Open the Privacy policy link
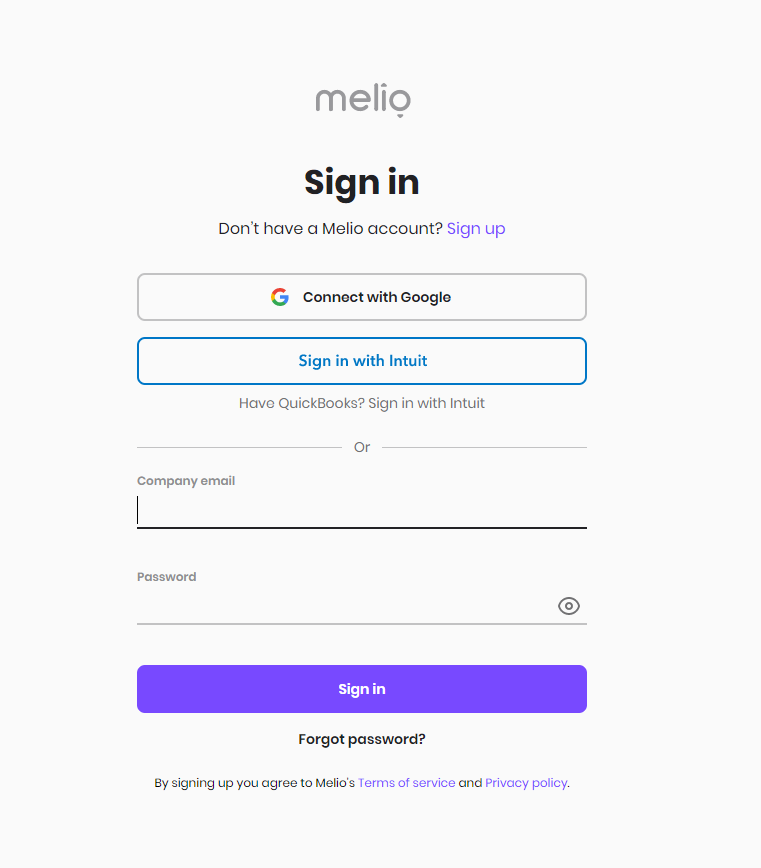This screenshot has height=868, width=761. (x=526, y=783)
